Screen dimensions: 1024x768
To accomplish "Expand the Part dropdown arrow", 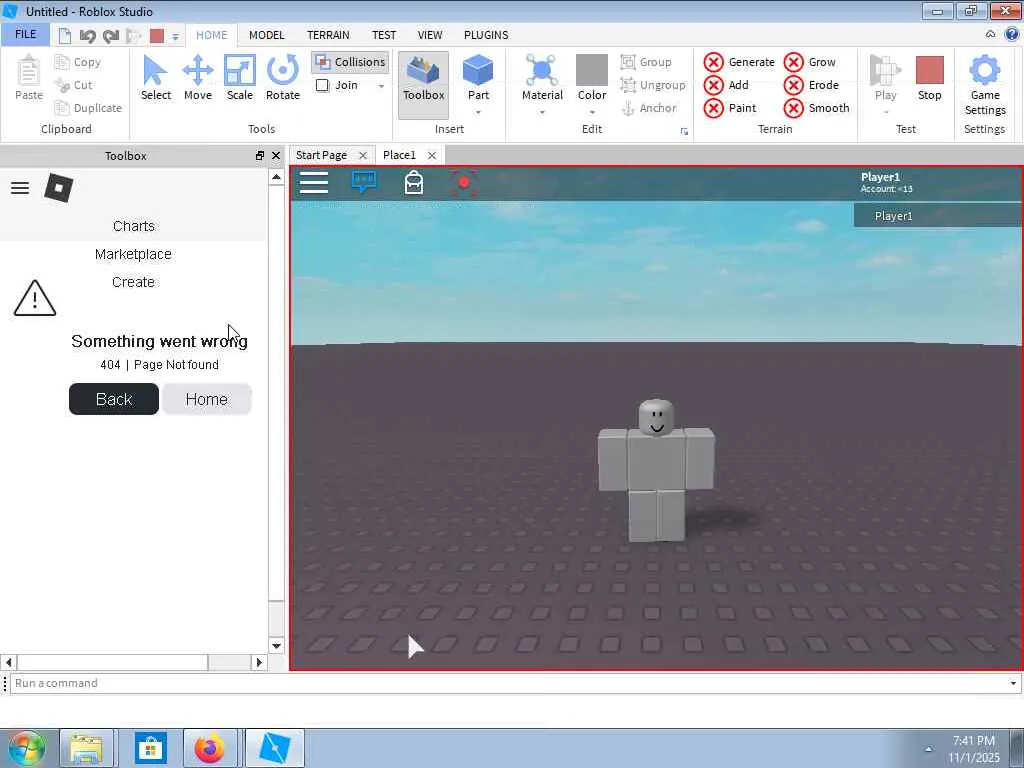I will click(478, 112).
